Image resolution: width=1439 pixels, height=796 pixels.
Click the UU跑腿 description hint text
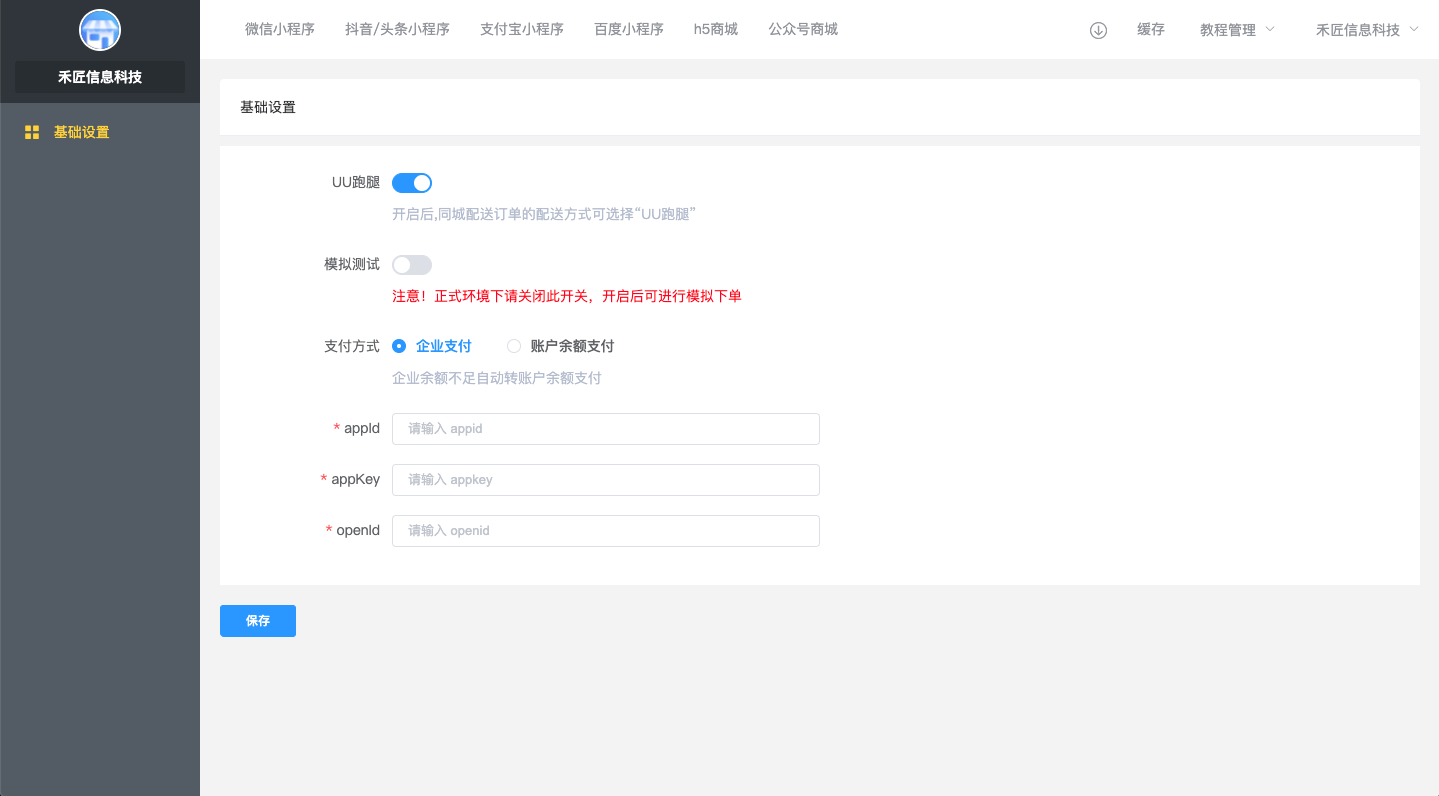tap(543, 214)
